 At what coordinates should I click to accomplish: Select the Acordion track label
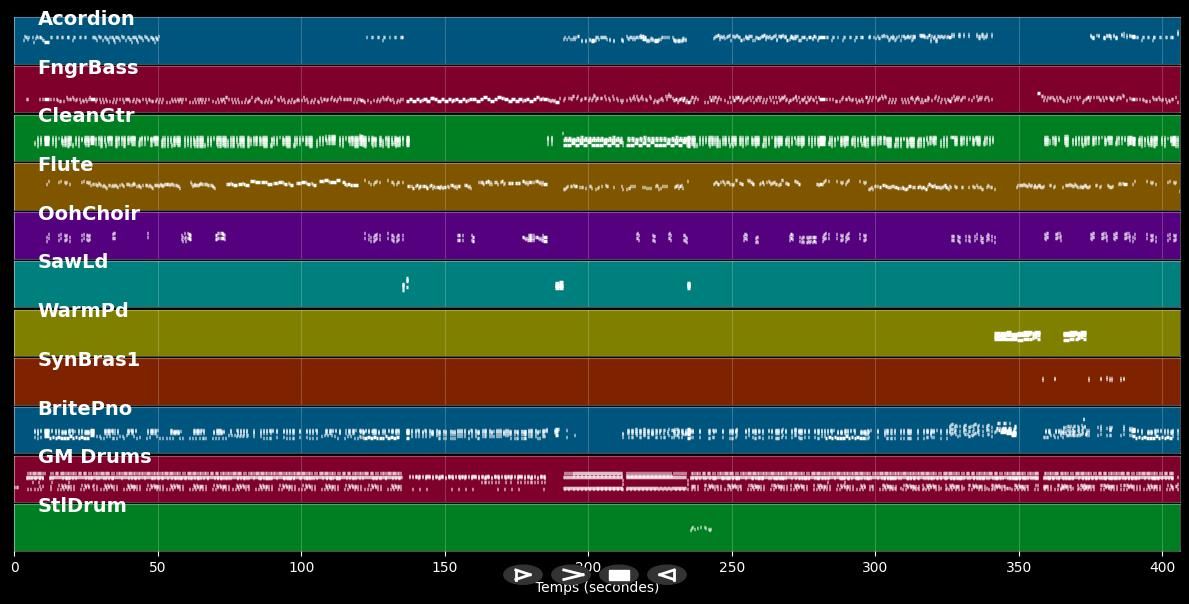pyautogui.click(x=86, y=19)
